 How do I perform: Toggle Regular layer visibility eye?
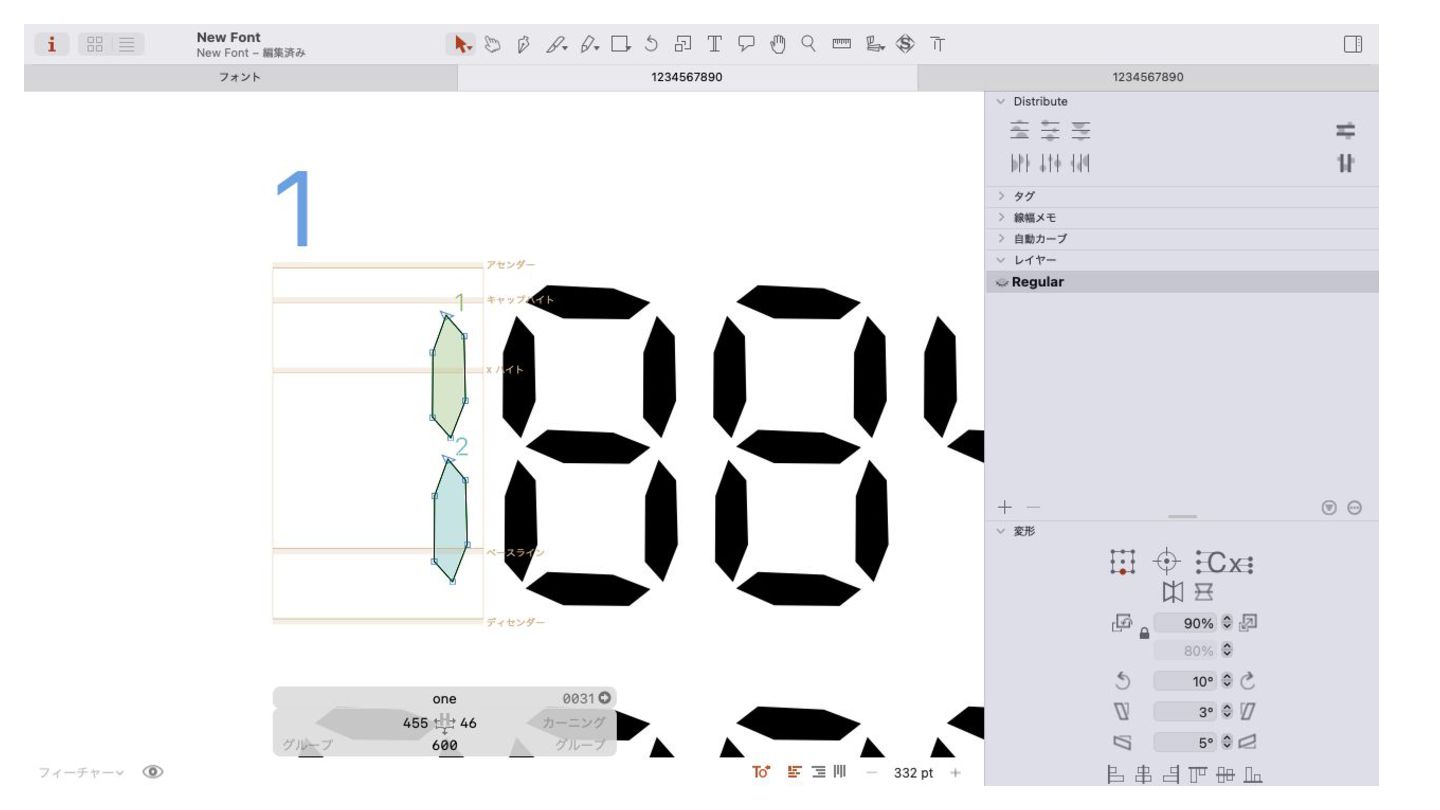(x=1002, y=283)
